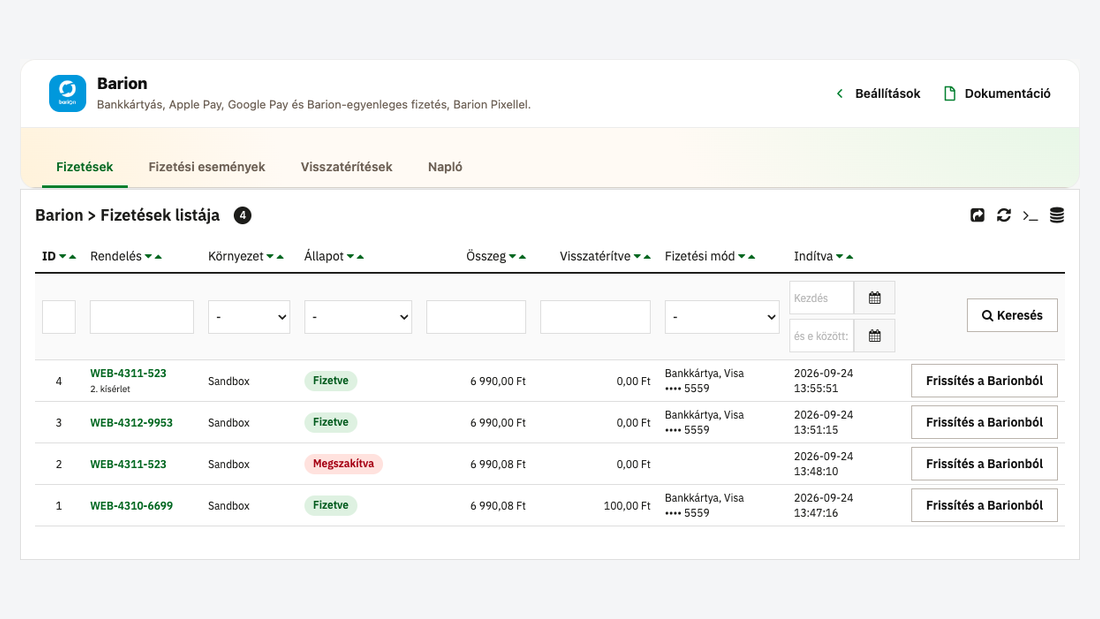1100x619 pixels.
Task: Click the database stack icon
Action: click(x=1057, y=215)
